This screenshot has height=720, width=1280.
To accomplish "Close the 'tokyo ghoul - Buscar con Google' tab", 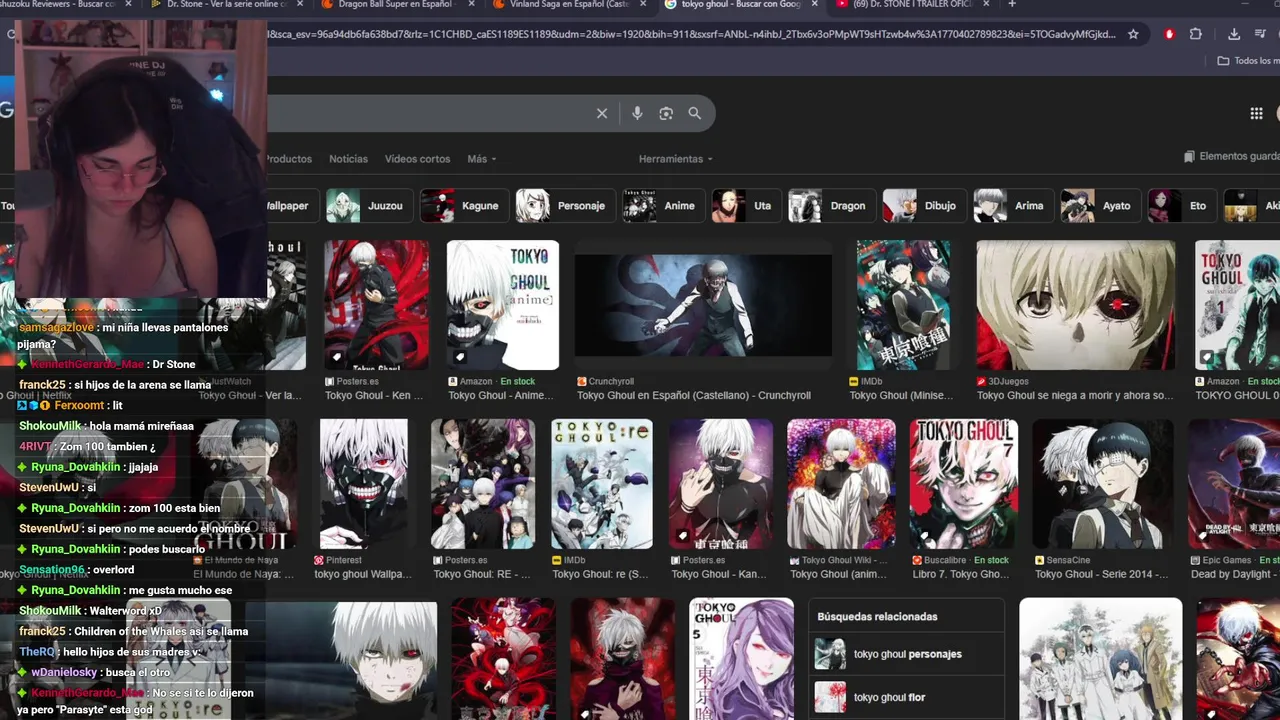I will coord(815,4).
